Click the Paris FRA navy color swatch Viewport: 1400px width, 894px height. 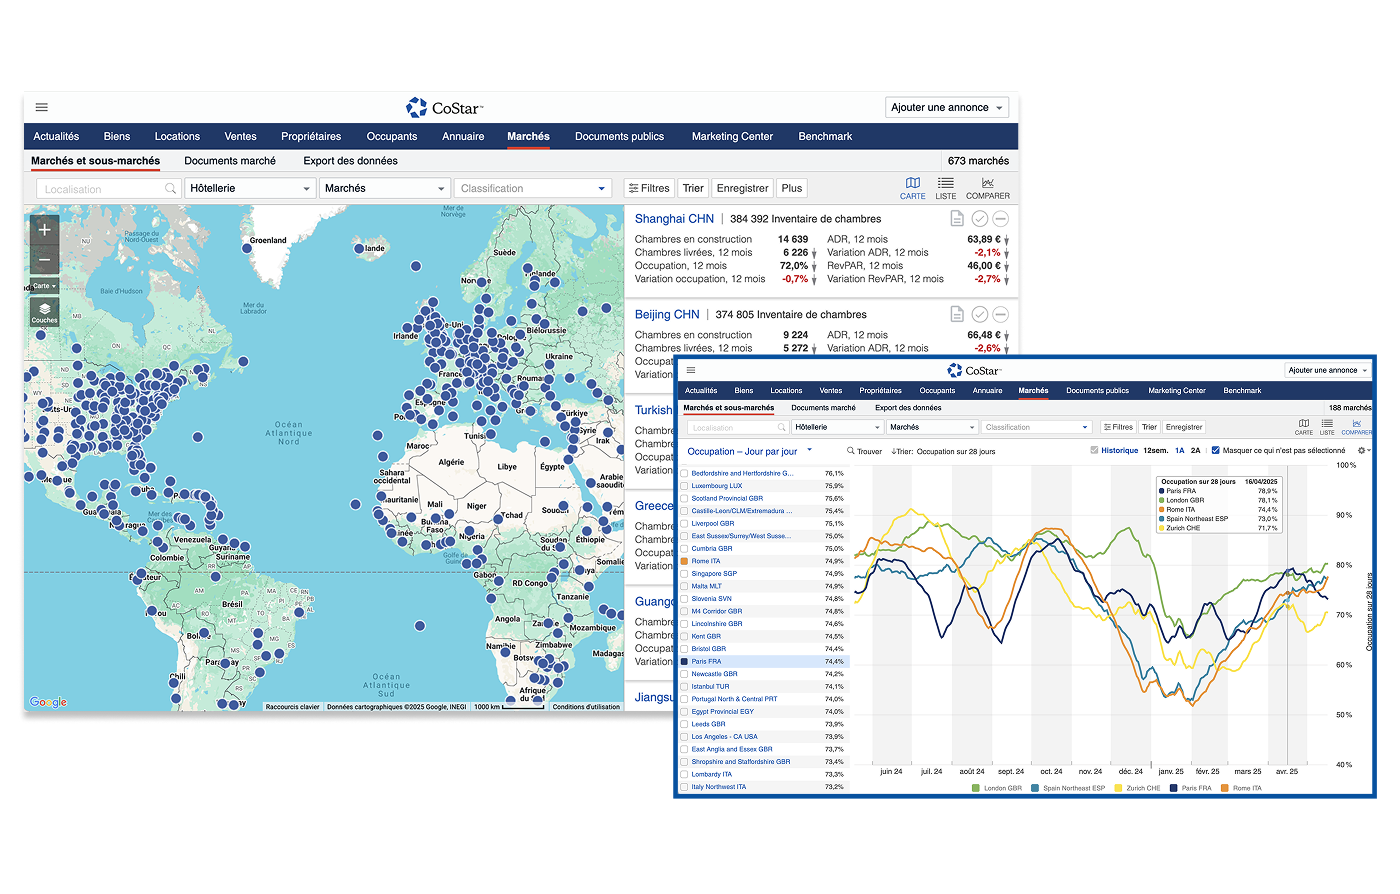(684, 661)
